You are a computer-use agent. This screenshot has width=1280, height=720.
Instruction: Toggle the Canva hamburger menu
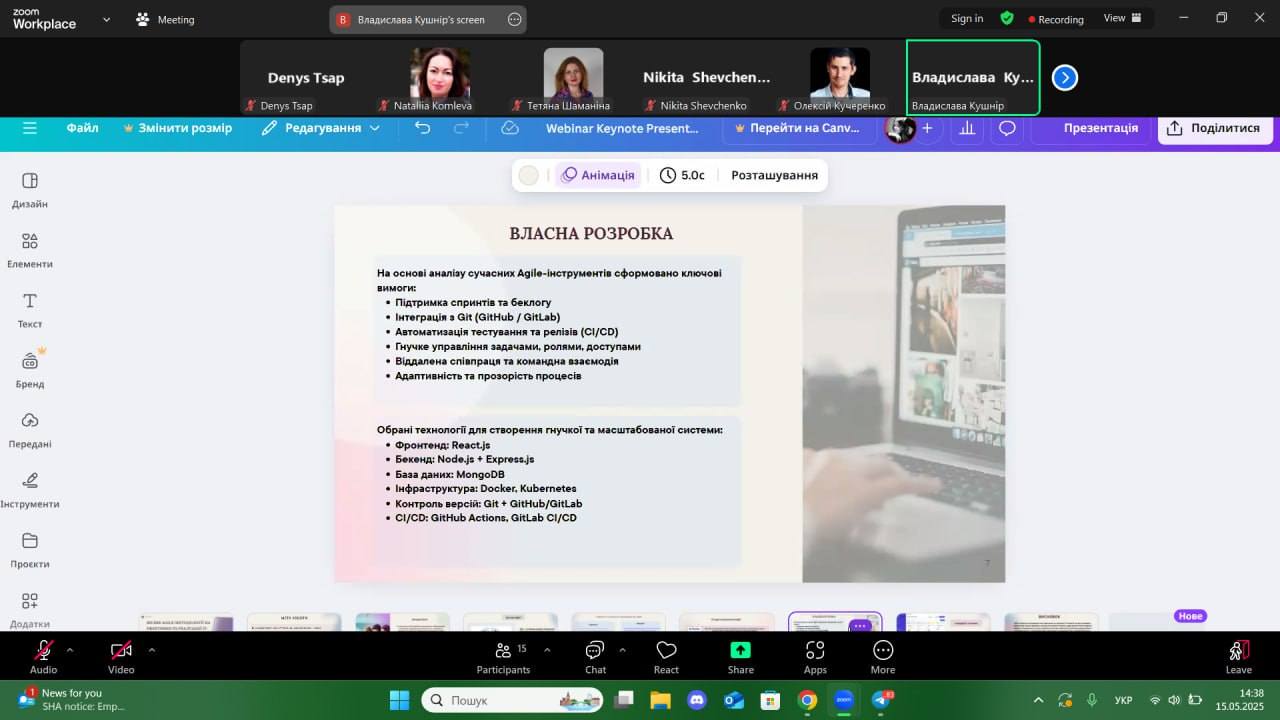(x=30, y=128)
